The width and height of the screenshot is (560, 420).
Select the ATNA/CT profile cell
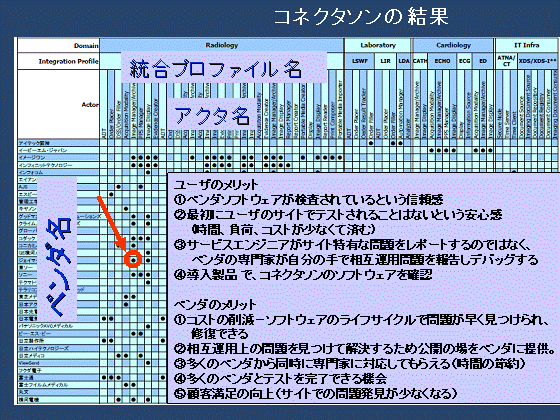(506, 61)
